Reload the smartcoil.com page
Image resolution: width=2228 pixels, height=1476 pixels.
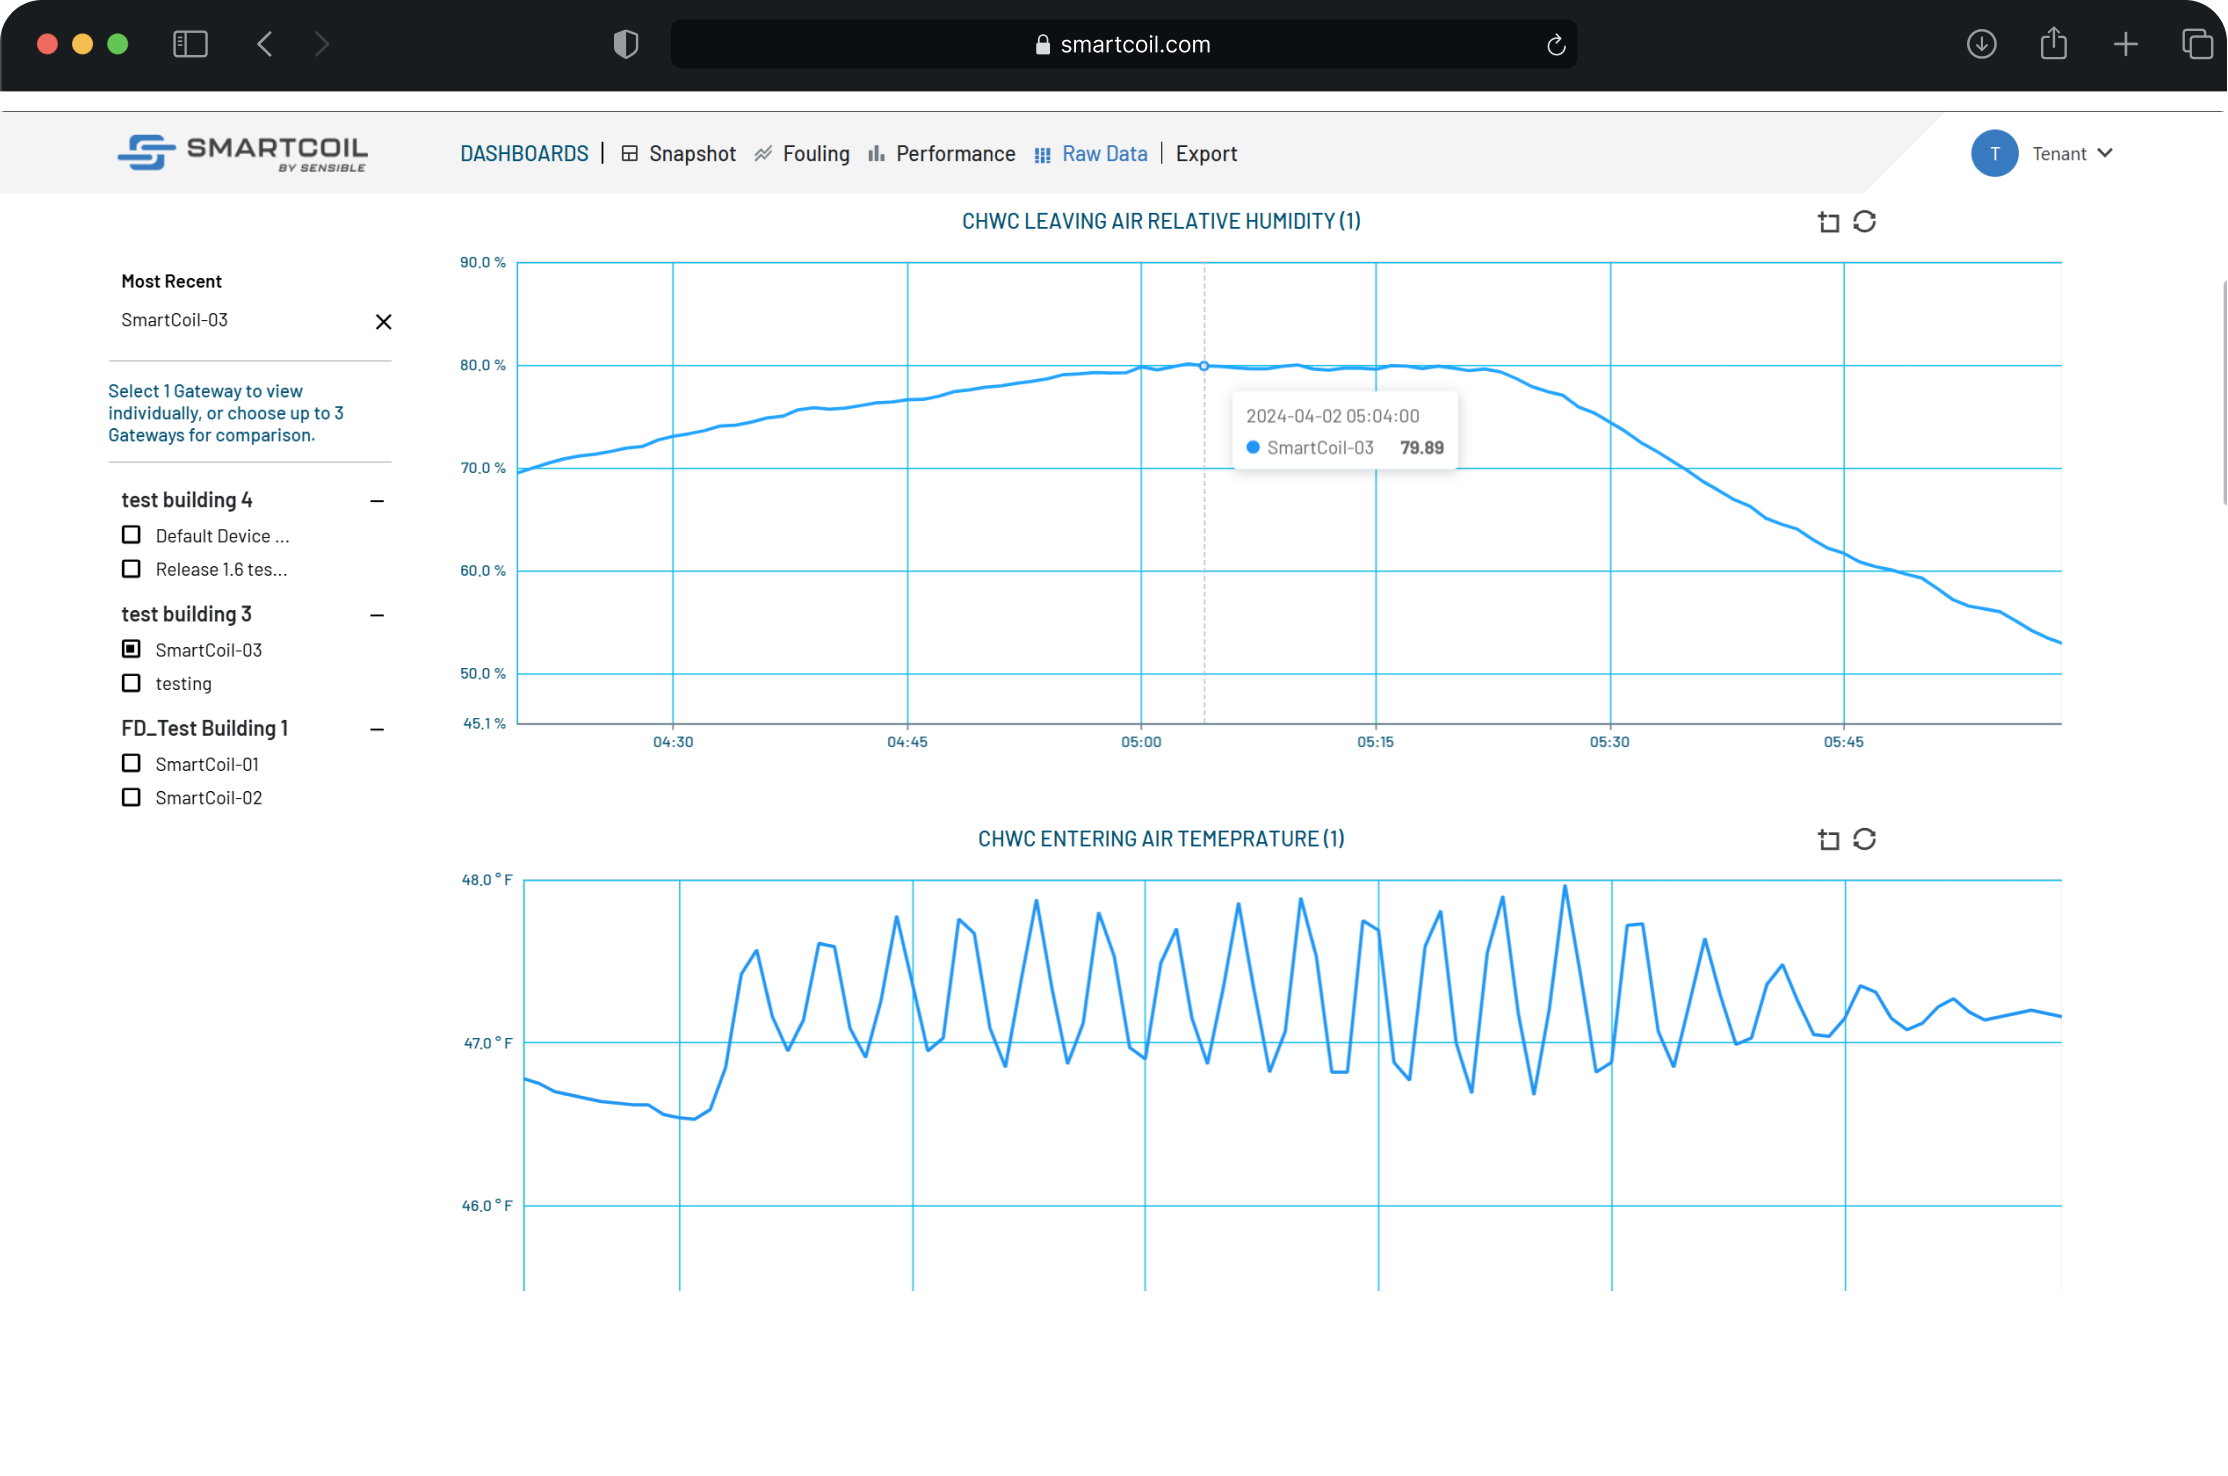pos(1555,45)
